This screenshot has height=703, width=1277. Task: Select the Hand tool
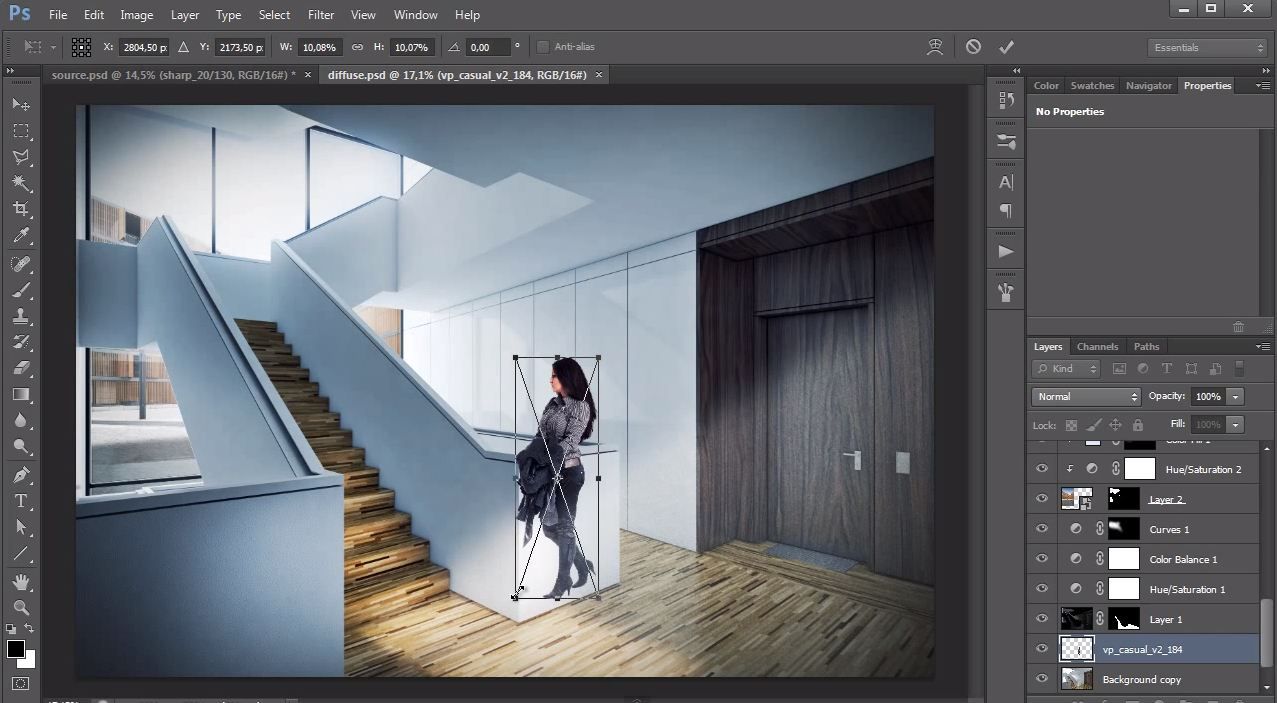tap(21, 581)
